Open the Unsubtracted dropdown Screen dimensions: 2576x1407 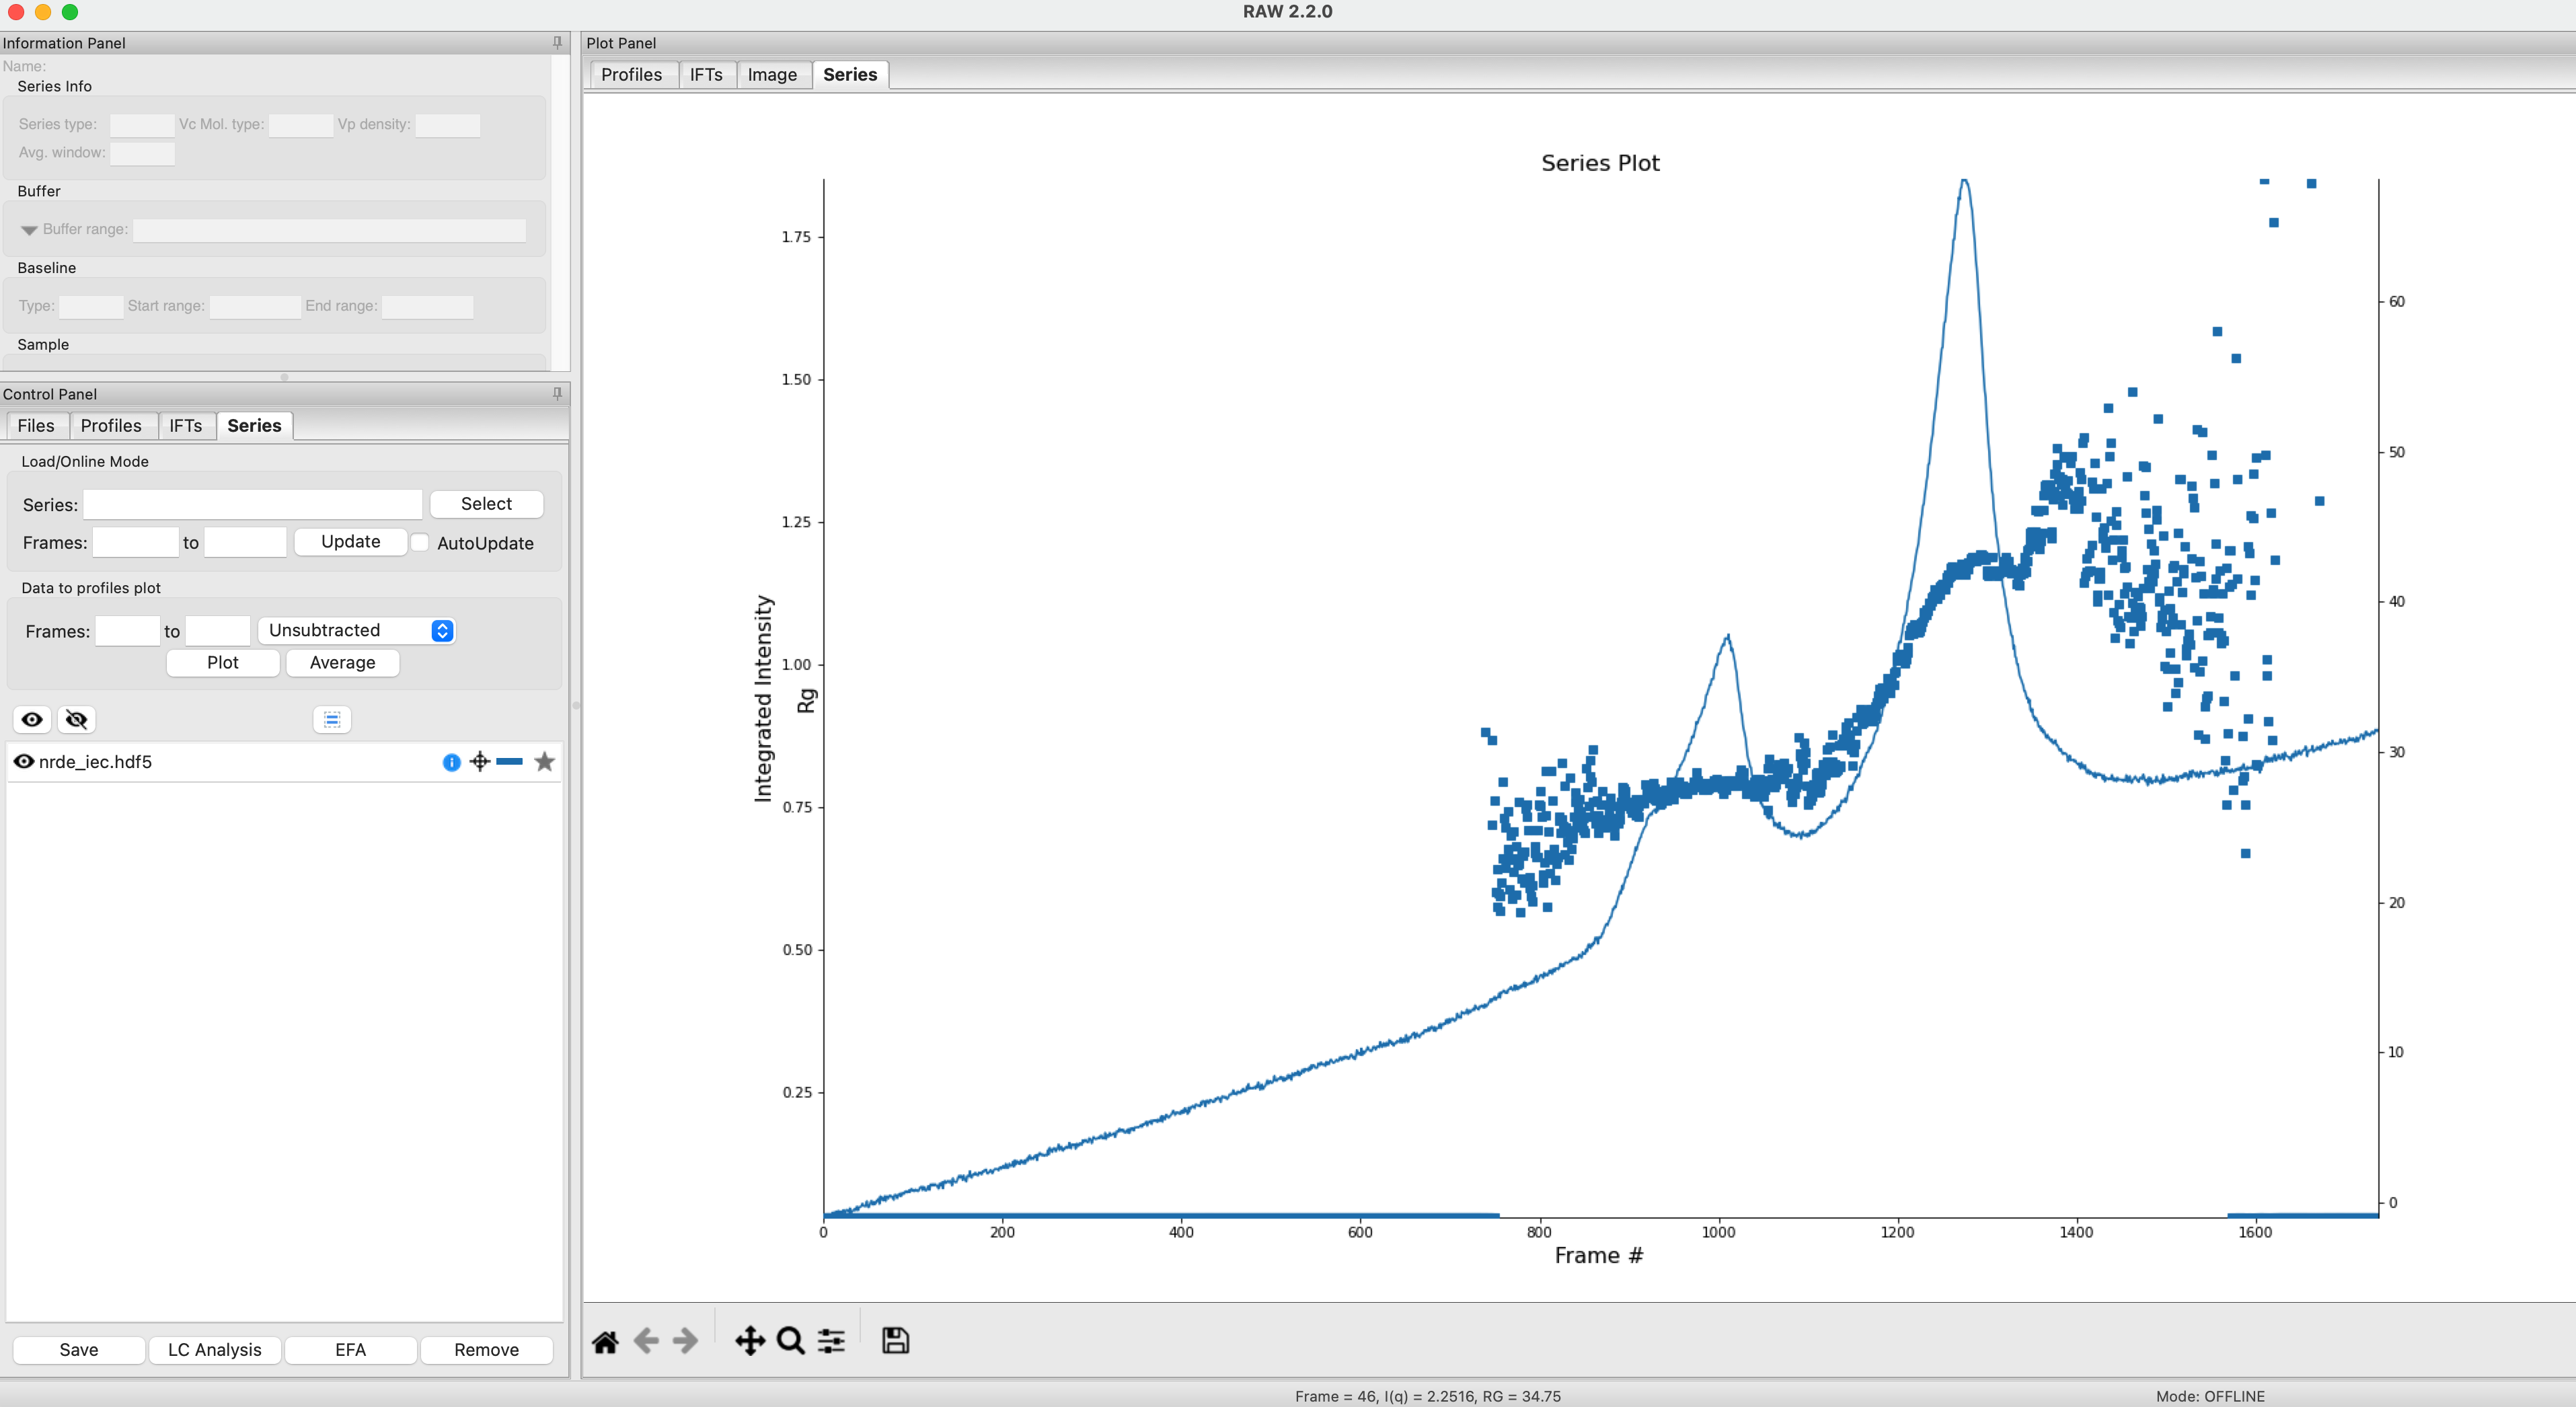(x=357, y=631)
